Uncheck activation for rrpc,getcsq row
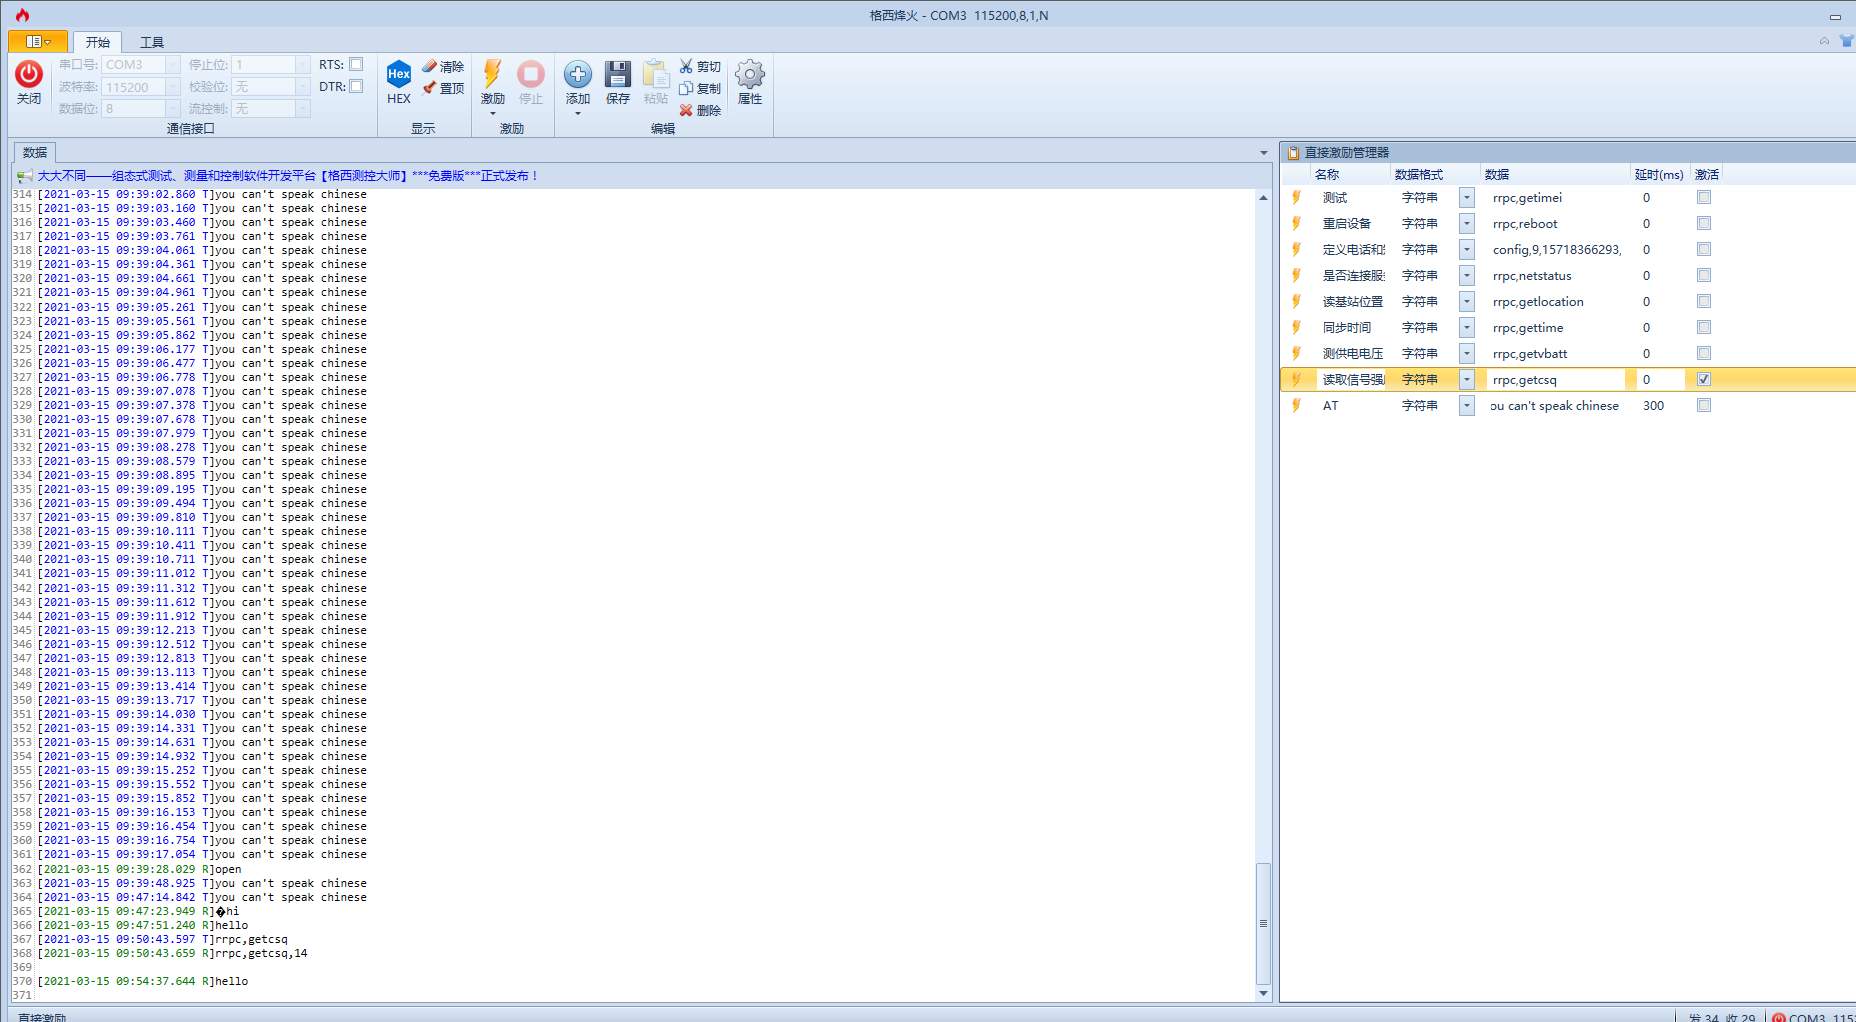The width and height of the screenshot is (1856, 1022). (1704, 380)
